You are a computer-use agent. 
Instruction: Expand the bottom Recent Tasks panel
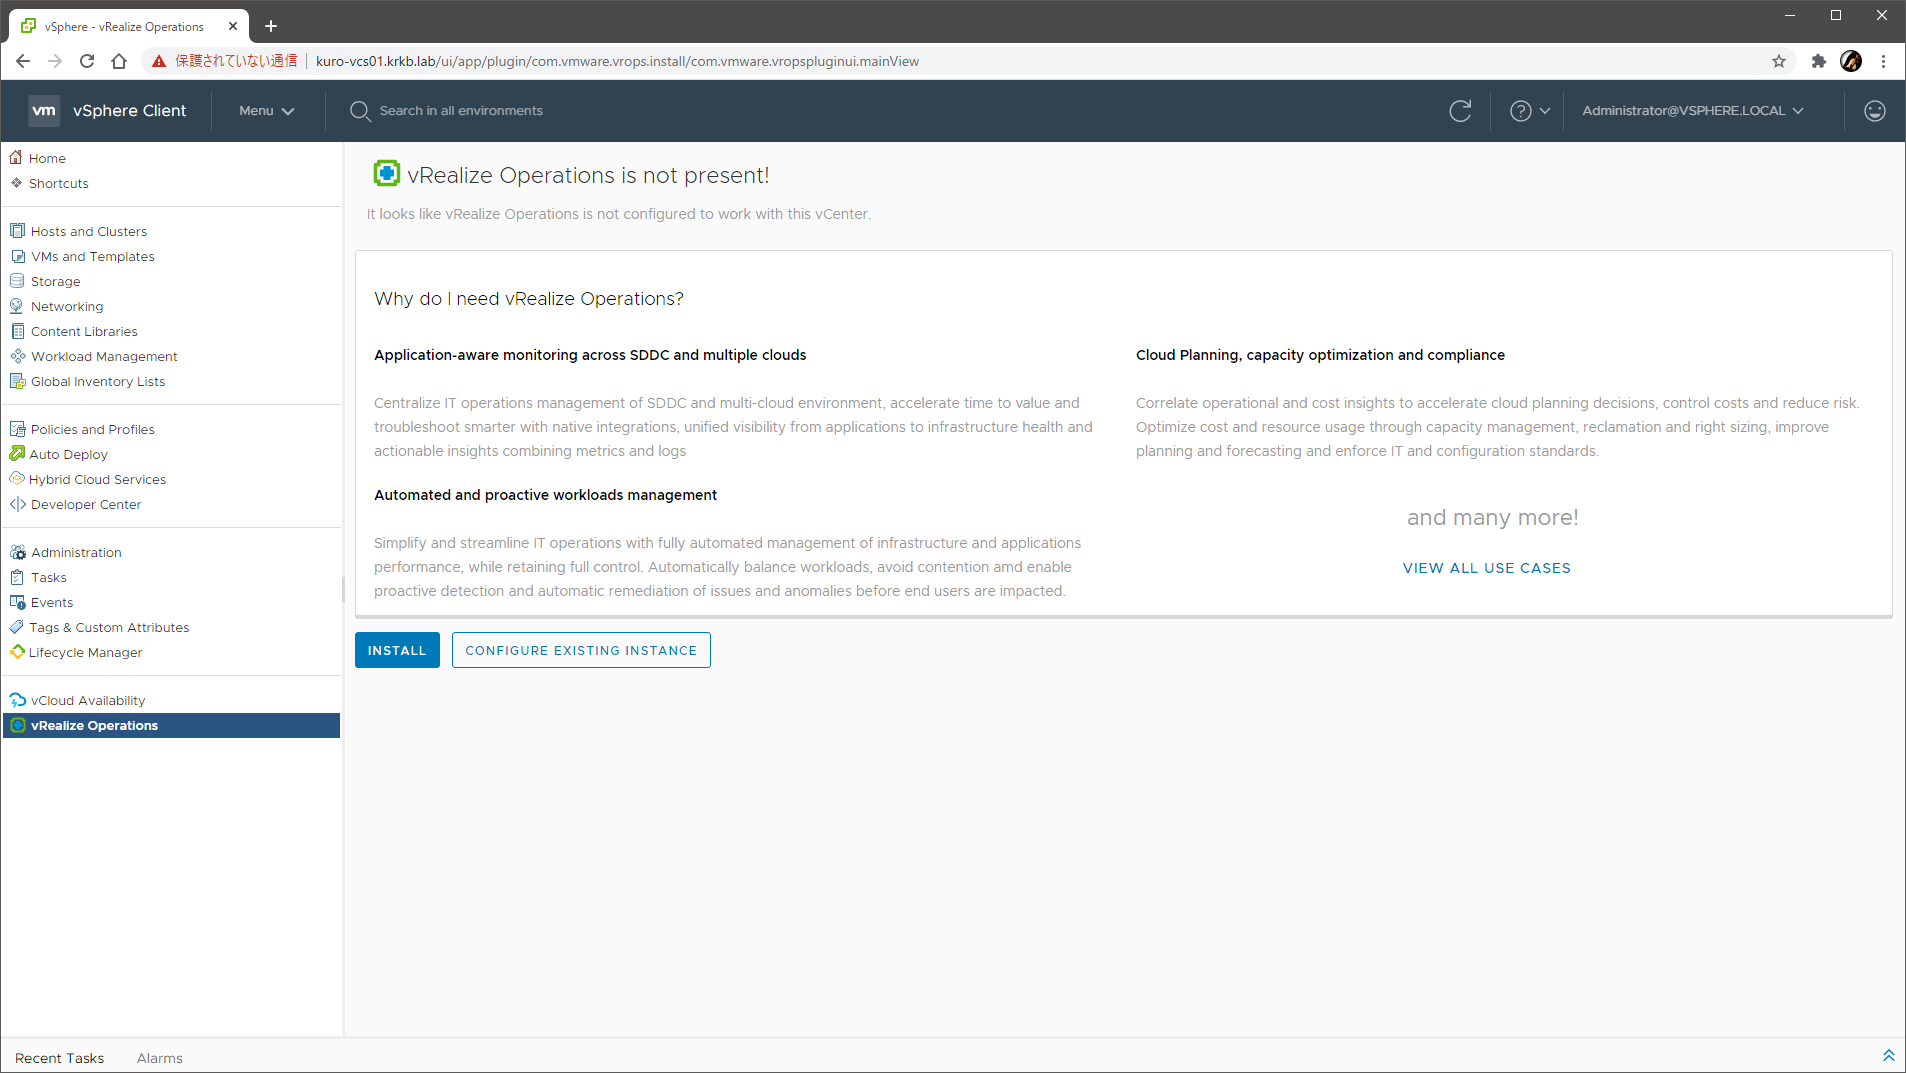pos(1888,1056)
